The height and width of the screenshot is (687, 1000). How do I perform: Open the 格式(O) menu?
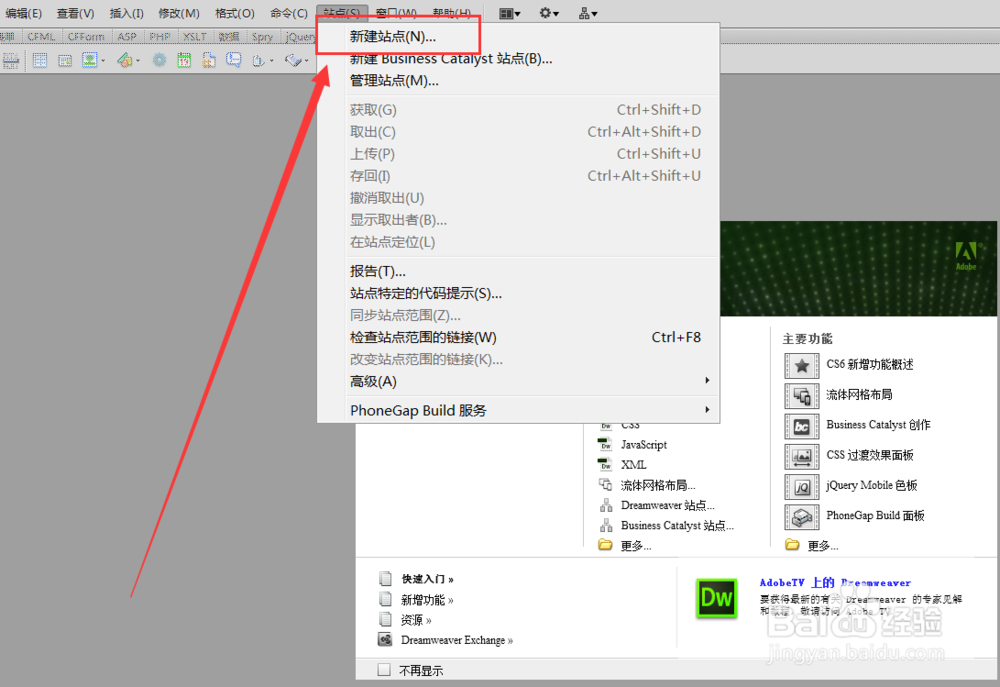[235, 13]
